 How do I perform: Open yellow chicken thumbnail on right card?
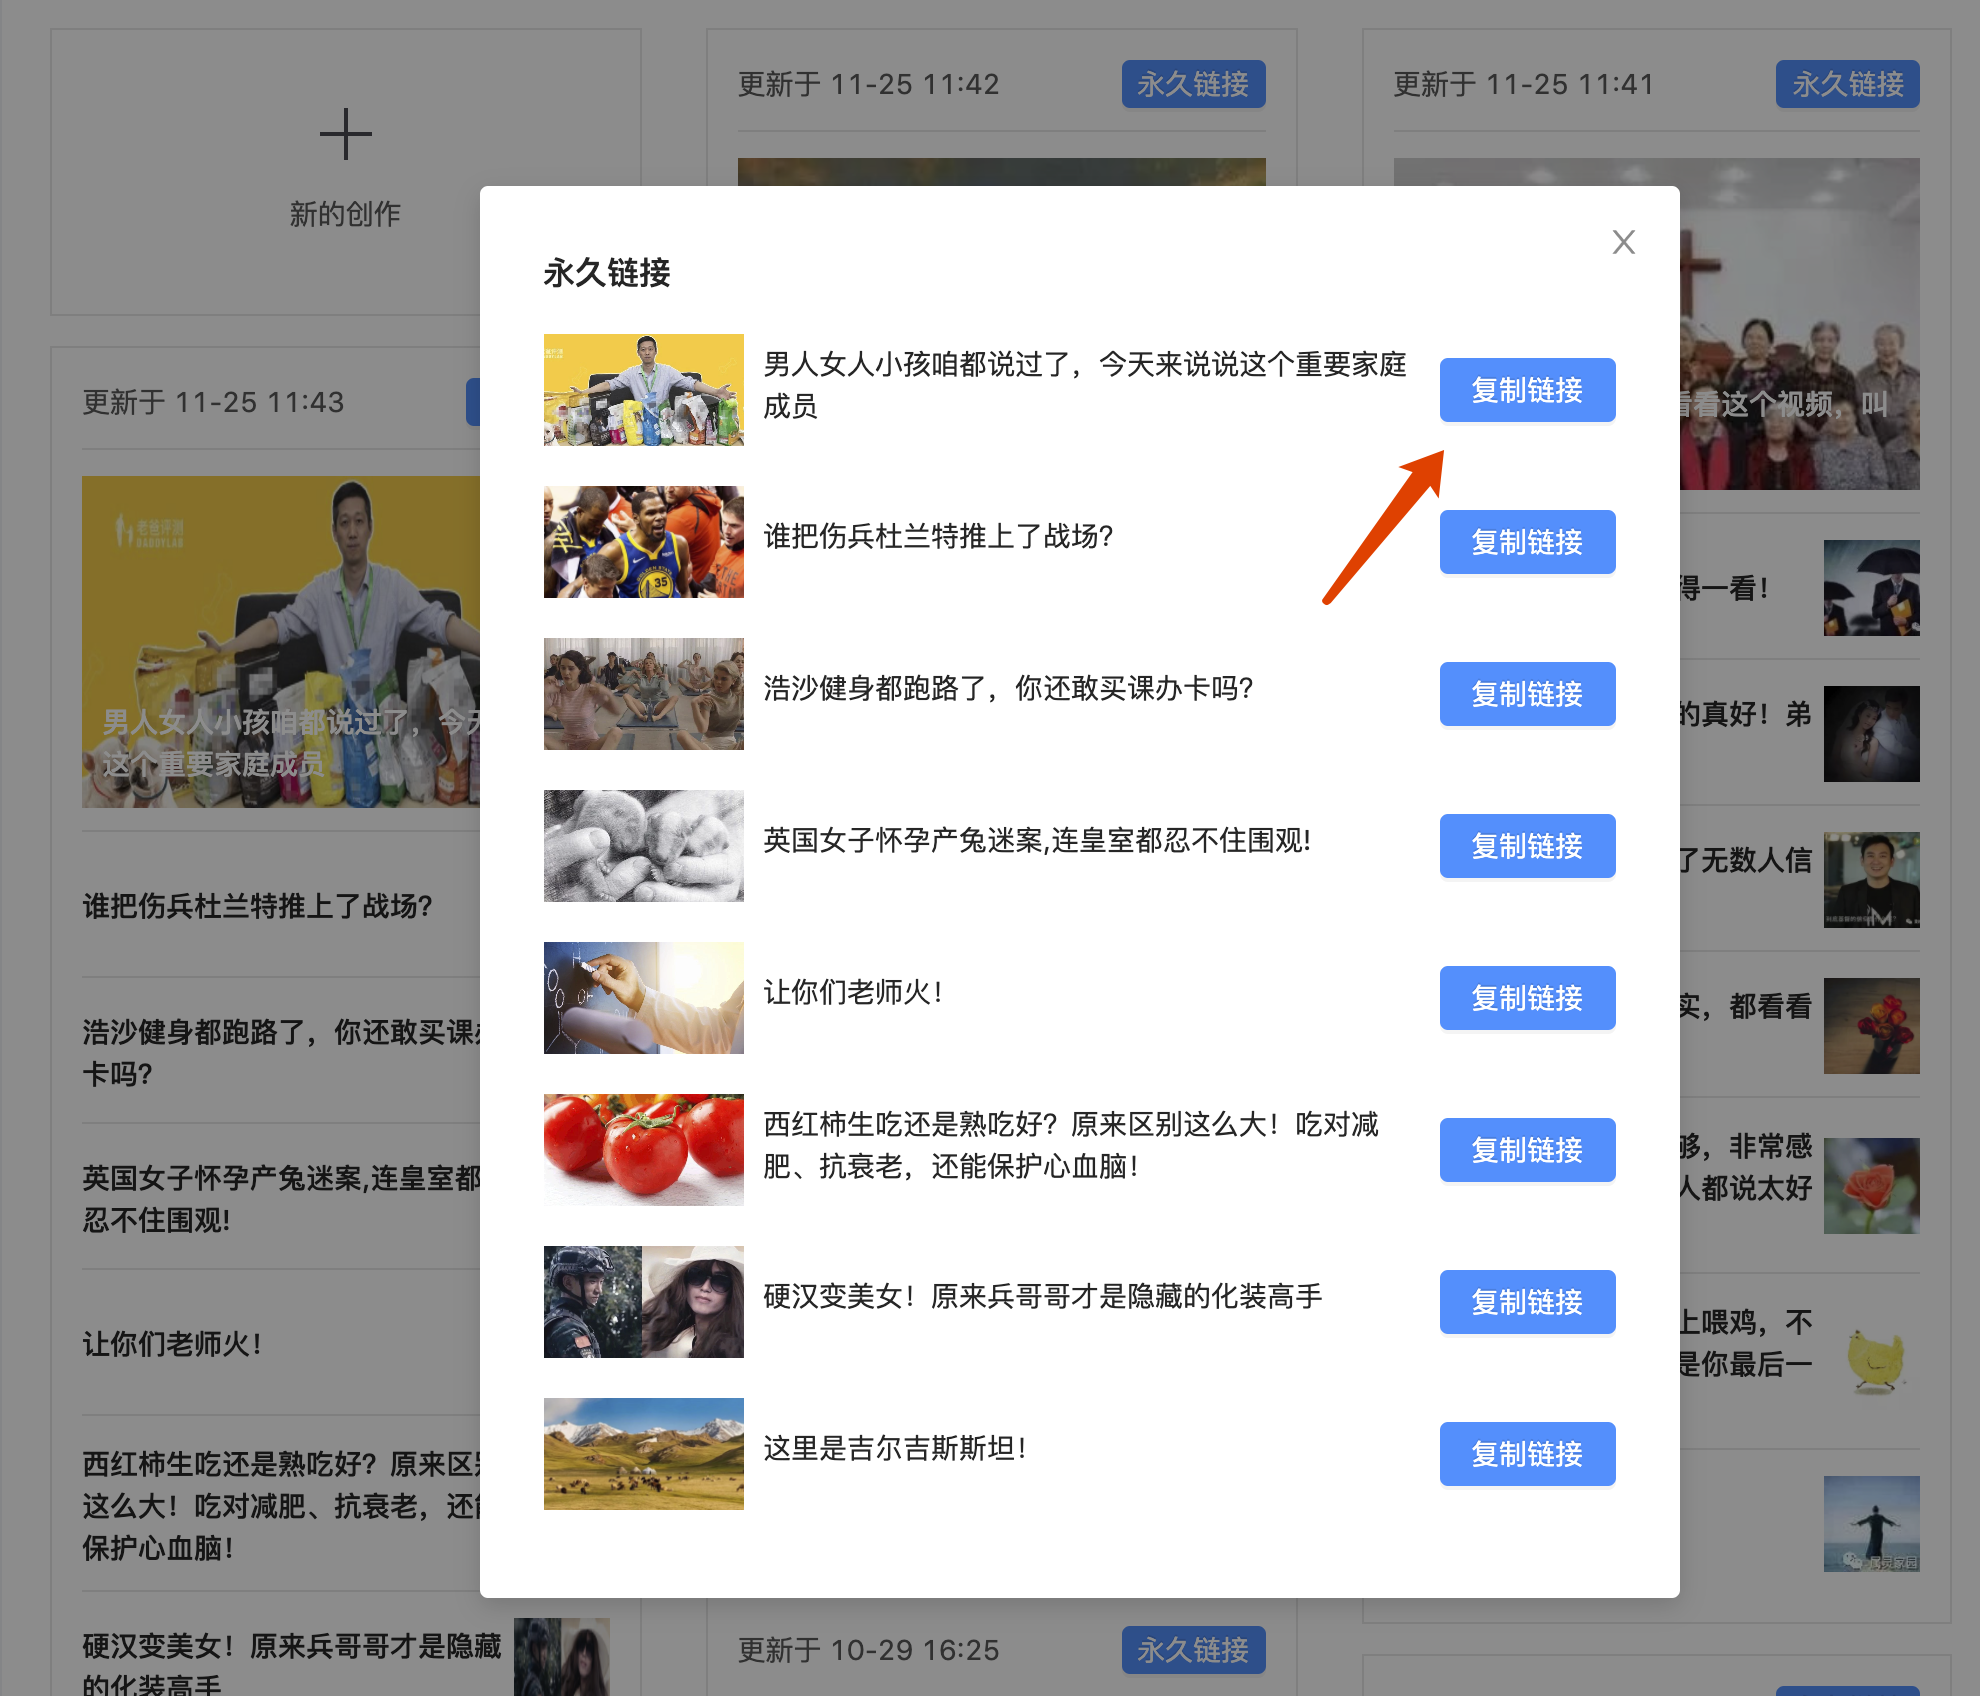point(1871,1360)
